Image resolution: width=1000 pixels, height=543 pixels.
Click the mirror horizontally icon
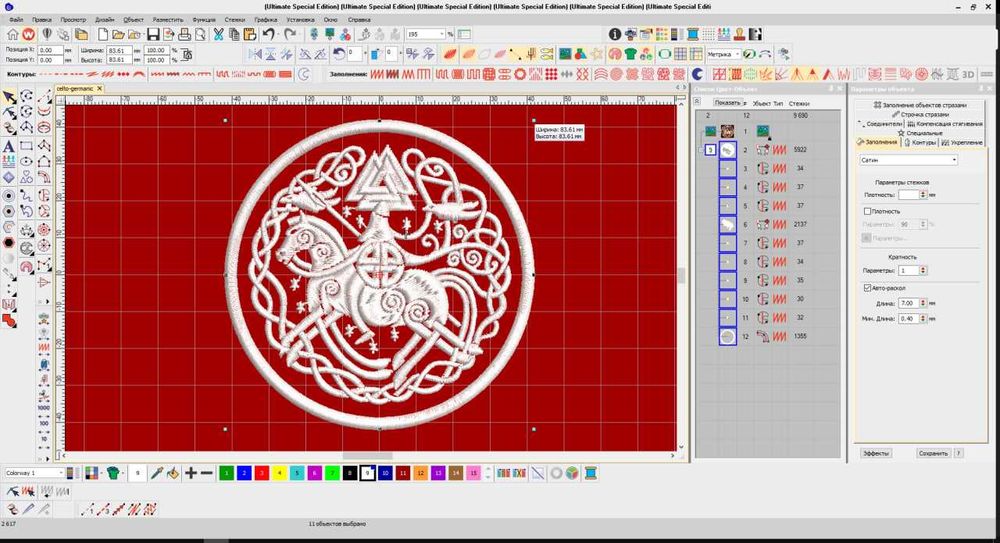click(255, 54)
